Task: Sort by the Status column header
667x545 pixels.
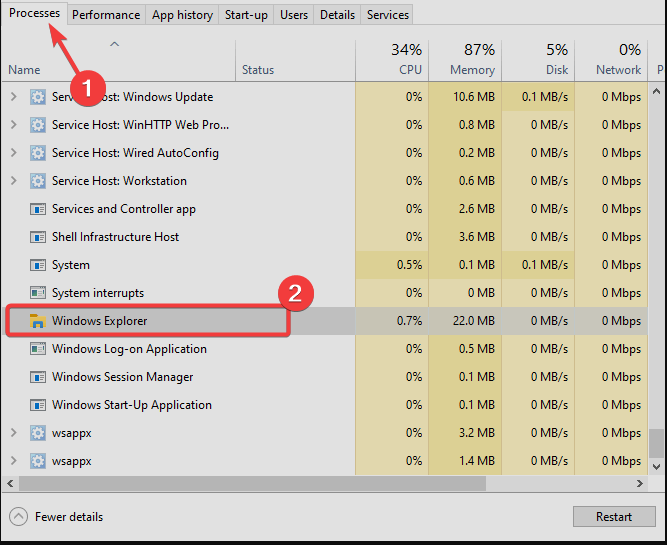Action: (258, 70)
